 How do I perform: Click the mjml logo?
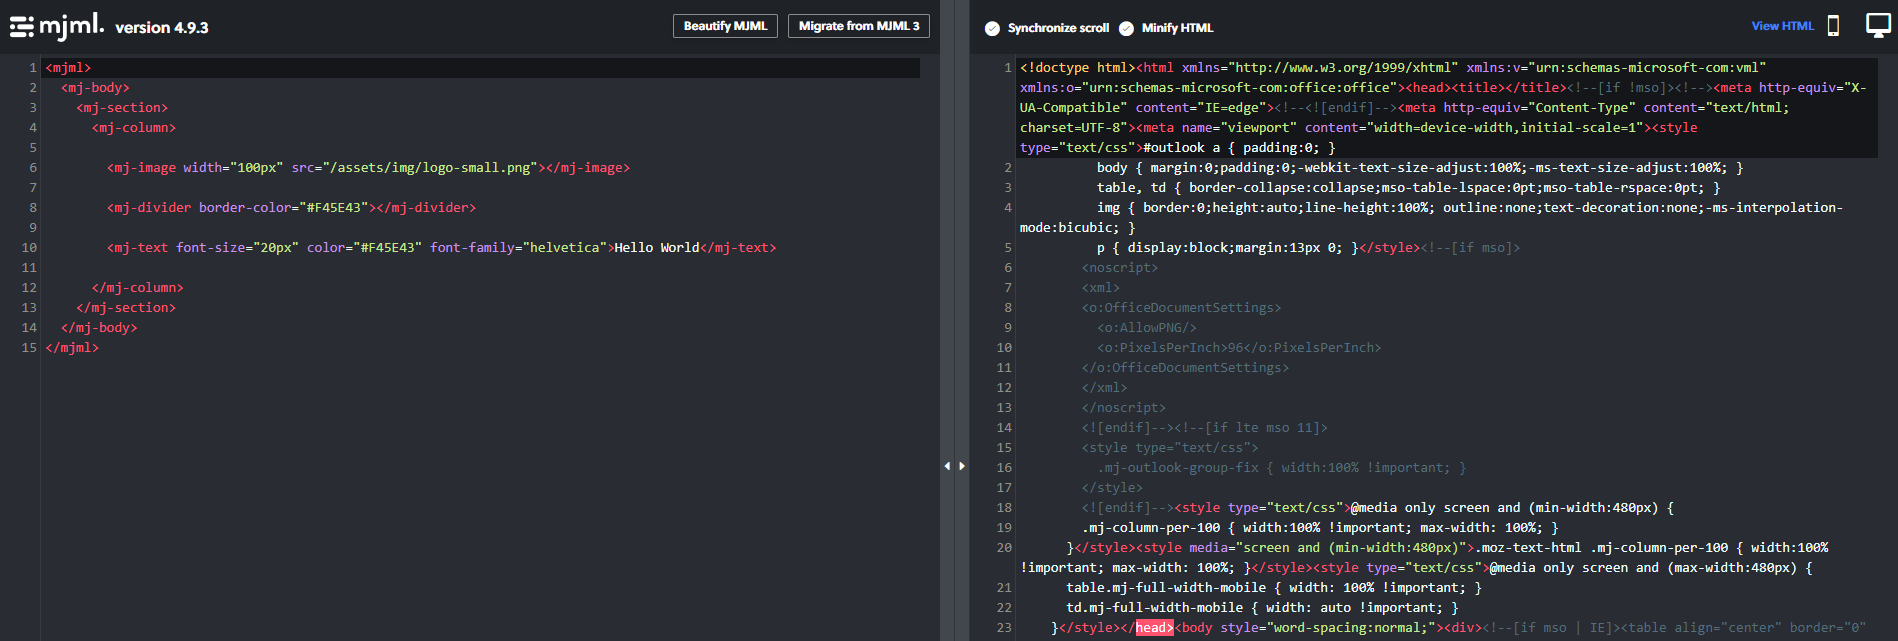click(x=71, y=26)
